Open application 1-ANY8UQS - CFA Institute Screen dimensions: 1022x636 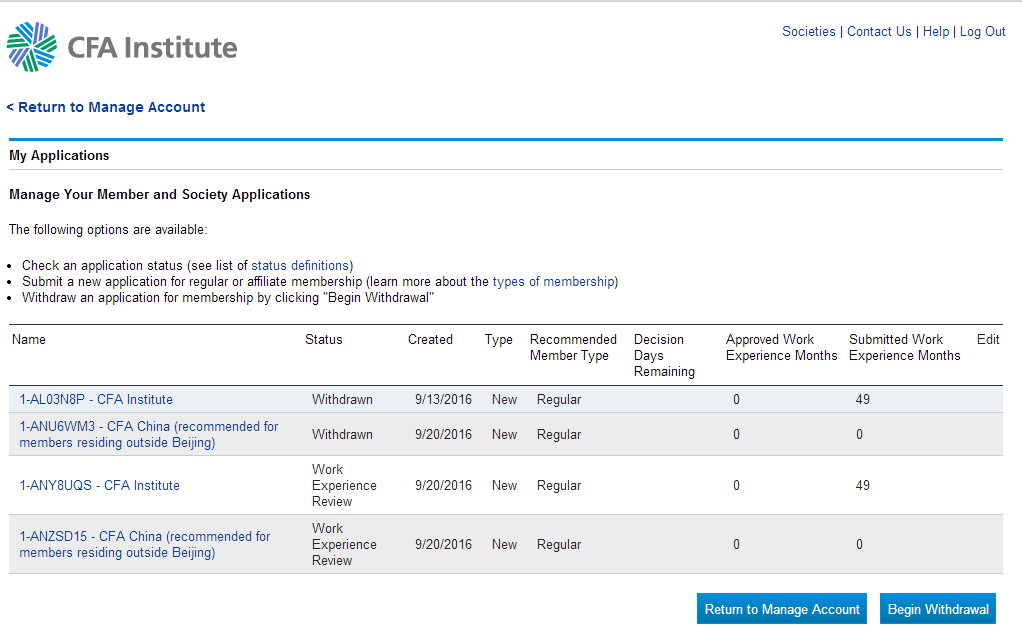pyautogui.click(x=100, y=486)
